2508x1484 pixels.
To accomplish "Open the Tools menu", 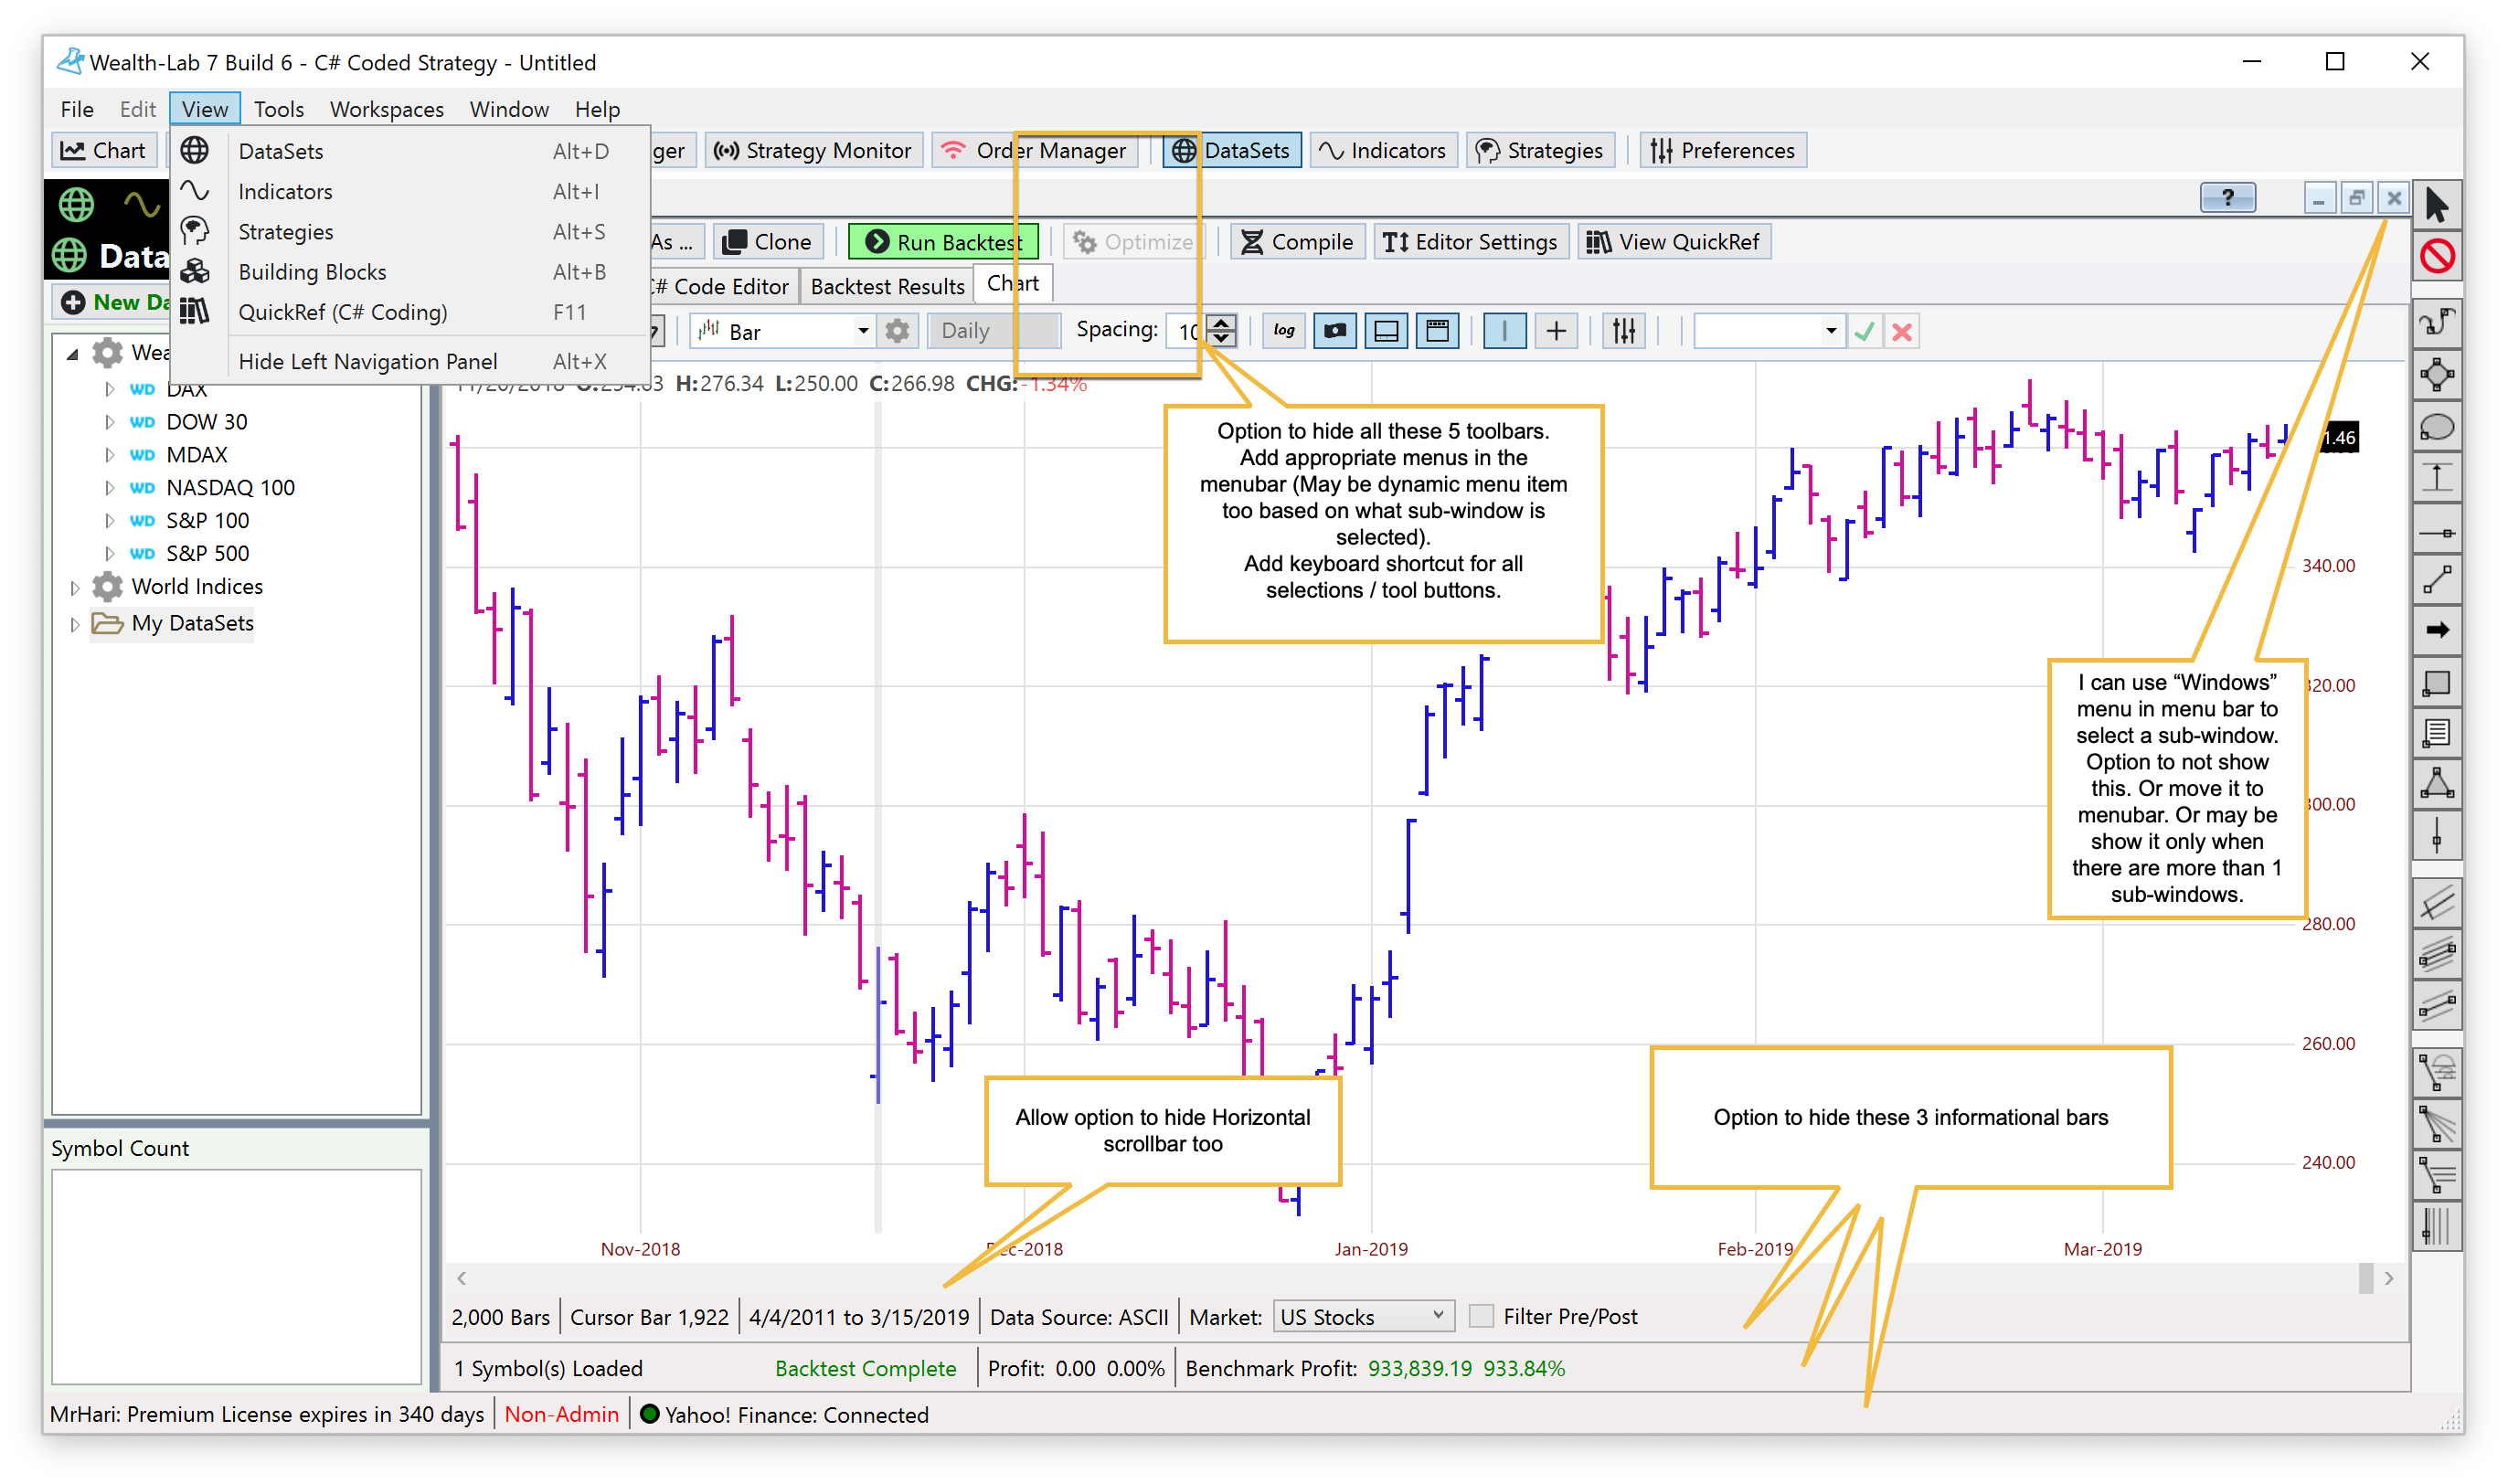I will click(278, 109).
